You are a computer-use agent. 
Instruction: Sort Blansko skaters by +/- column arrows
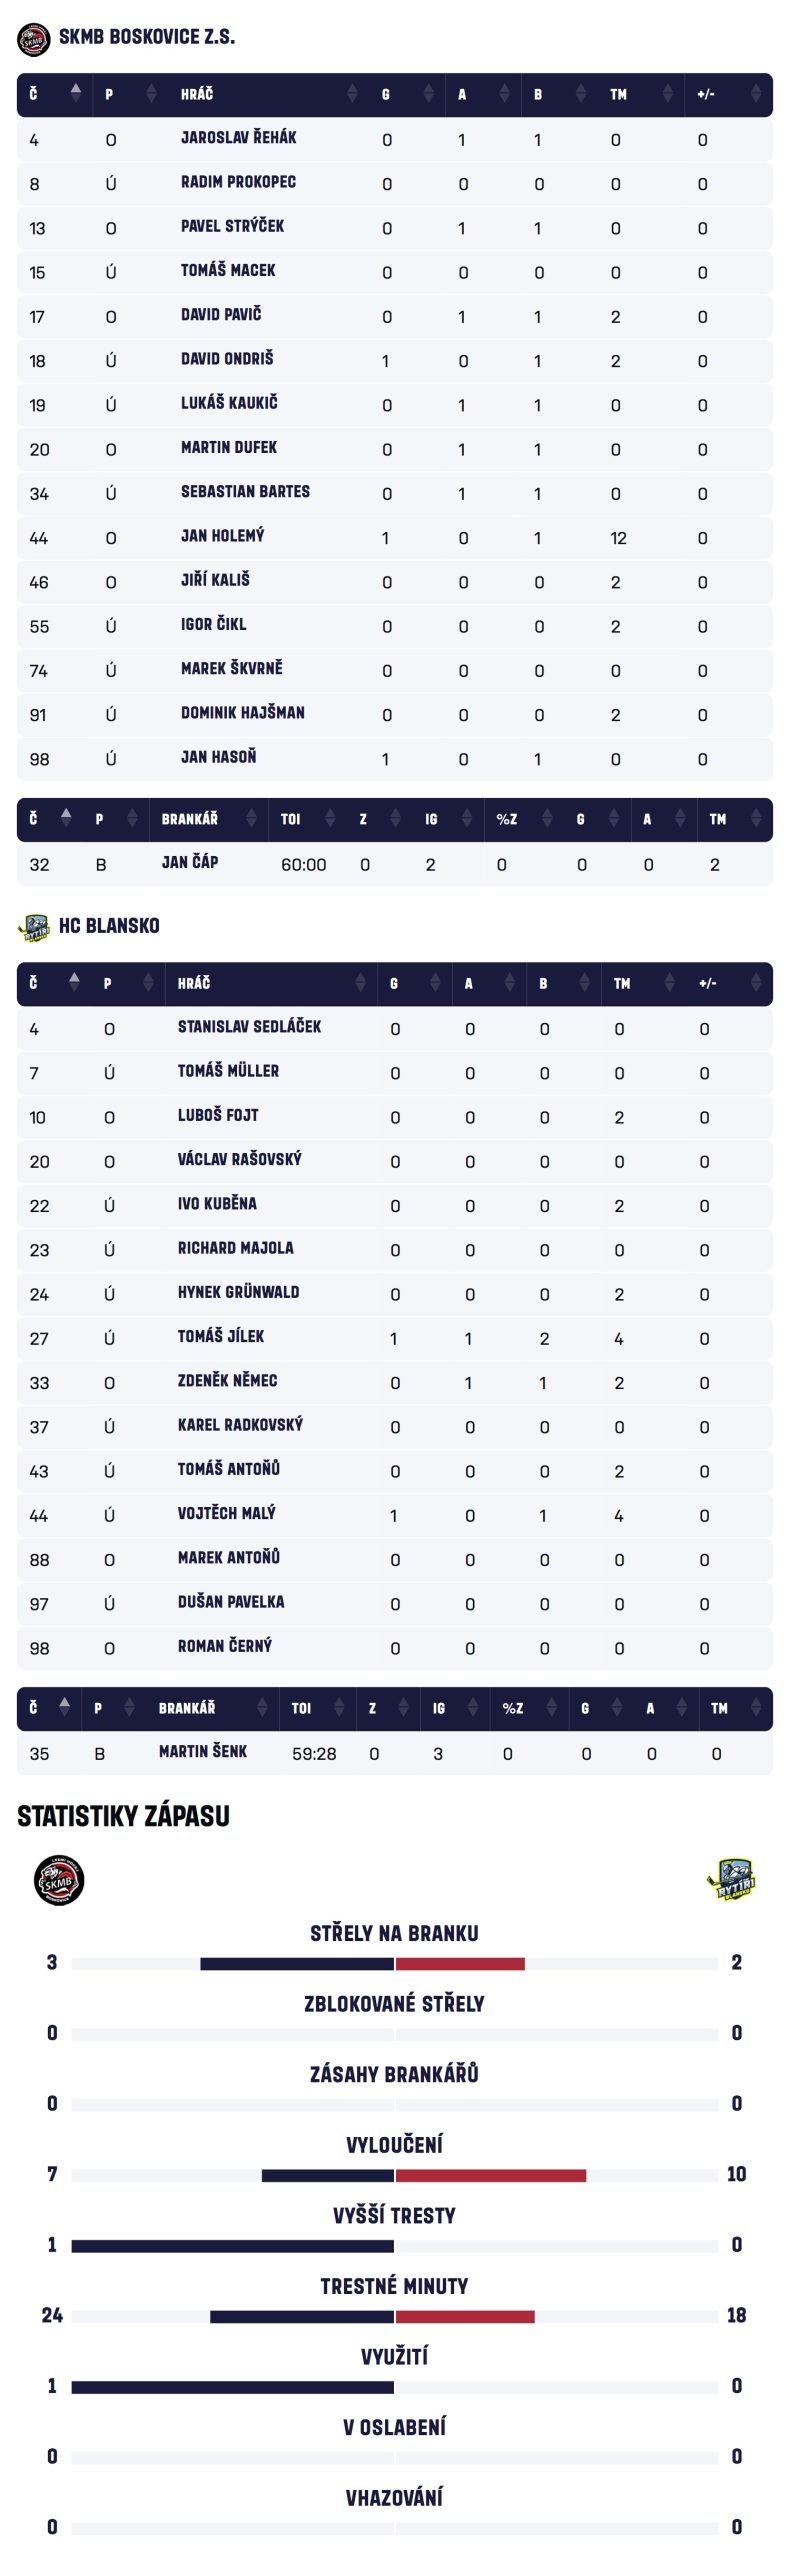pos(756,984)
